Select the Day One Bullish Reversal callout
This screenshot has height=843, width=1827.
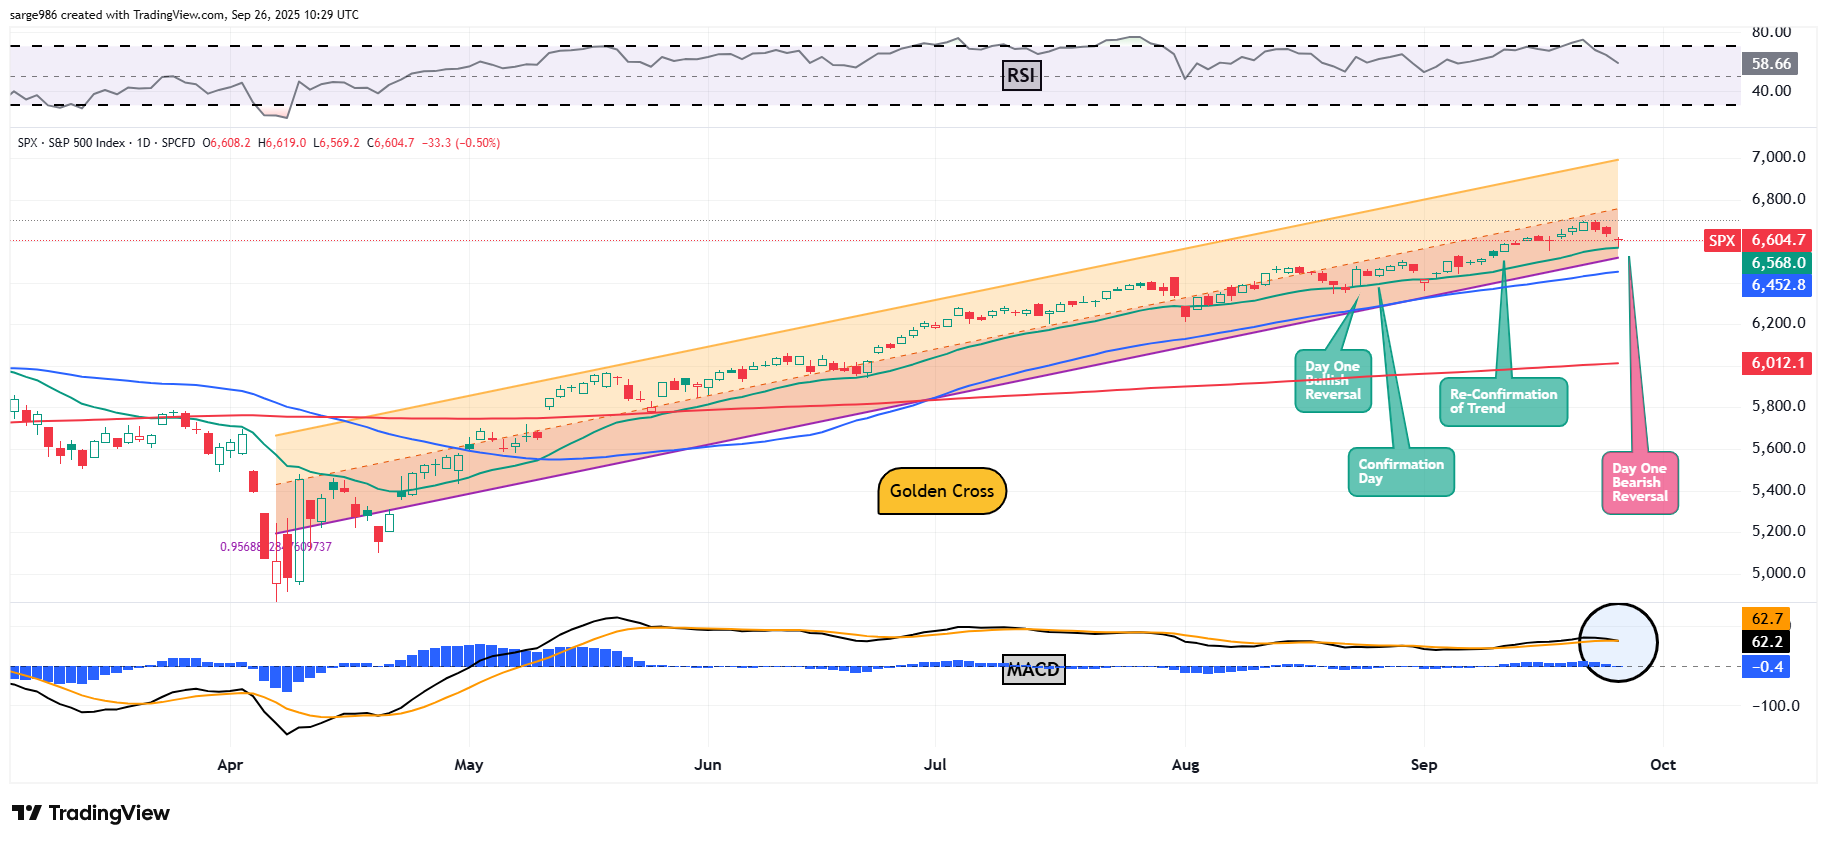point(1332,381)
